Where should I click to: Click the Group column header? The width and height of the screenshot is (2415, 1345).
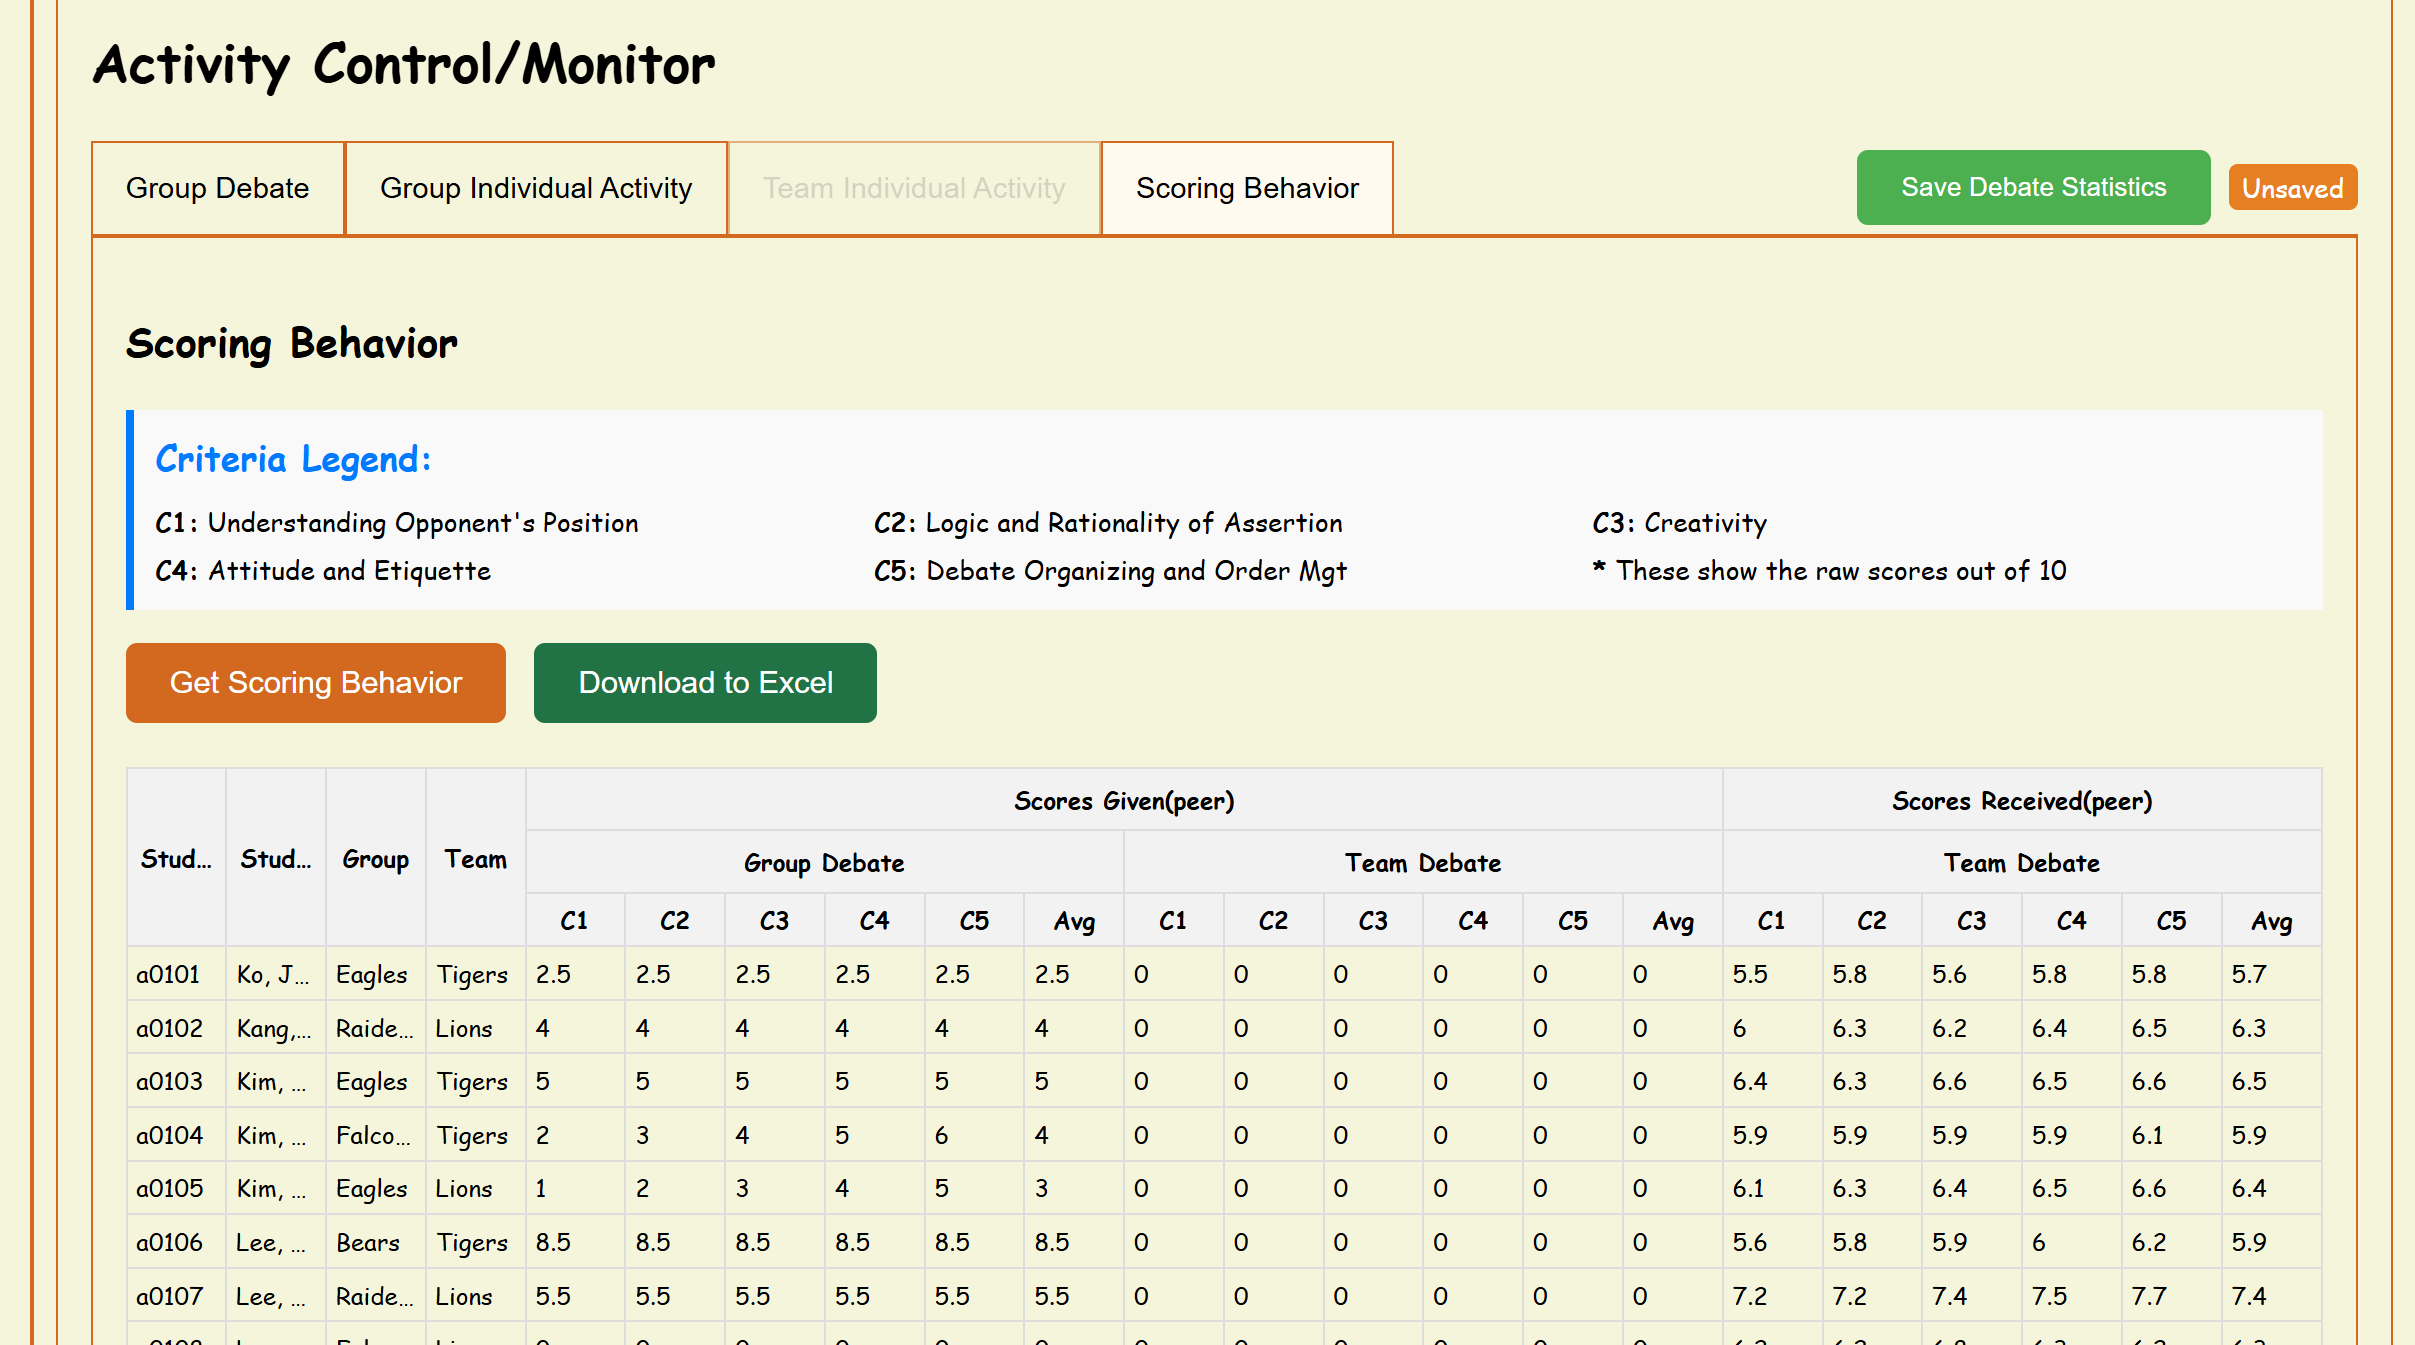tap(375, 859)
